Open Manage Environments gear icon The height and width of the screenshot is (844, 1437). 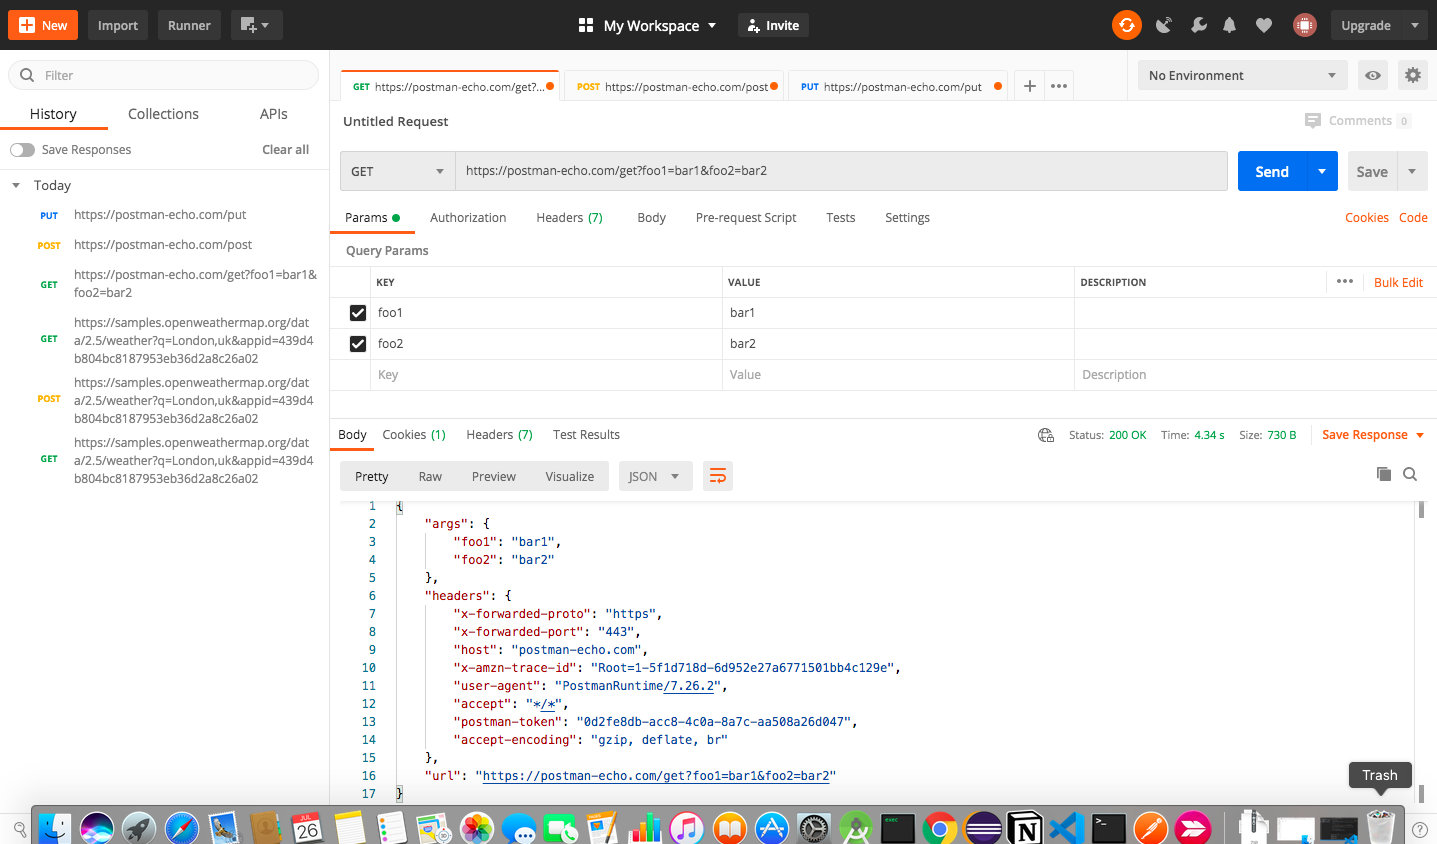click(1412, 75)
